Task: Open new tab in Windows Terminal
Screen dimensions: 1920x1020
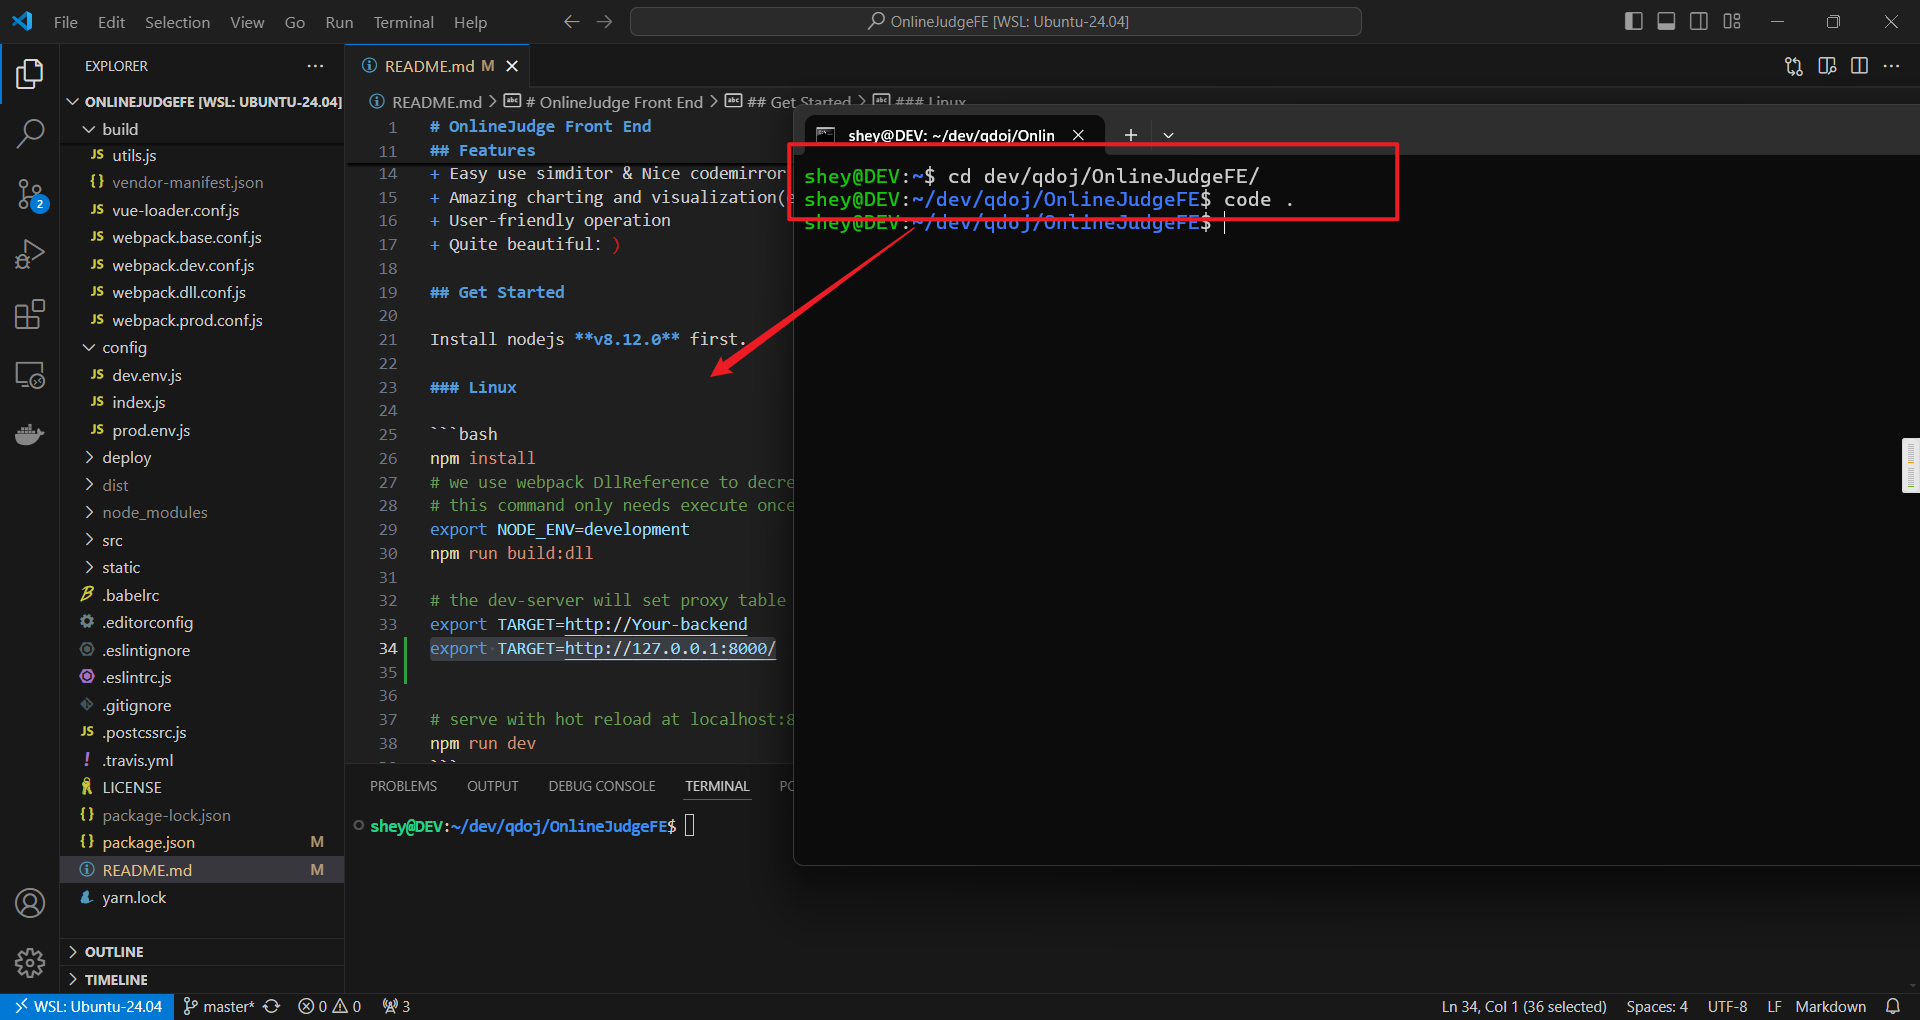Action: (x=1130, y=135)
